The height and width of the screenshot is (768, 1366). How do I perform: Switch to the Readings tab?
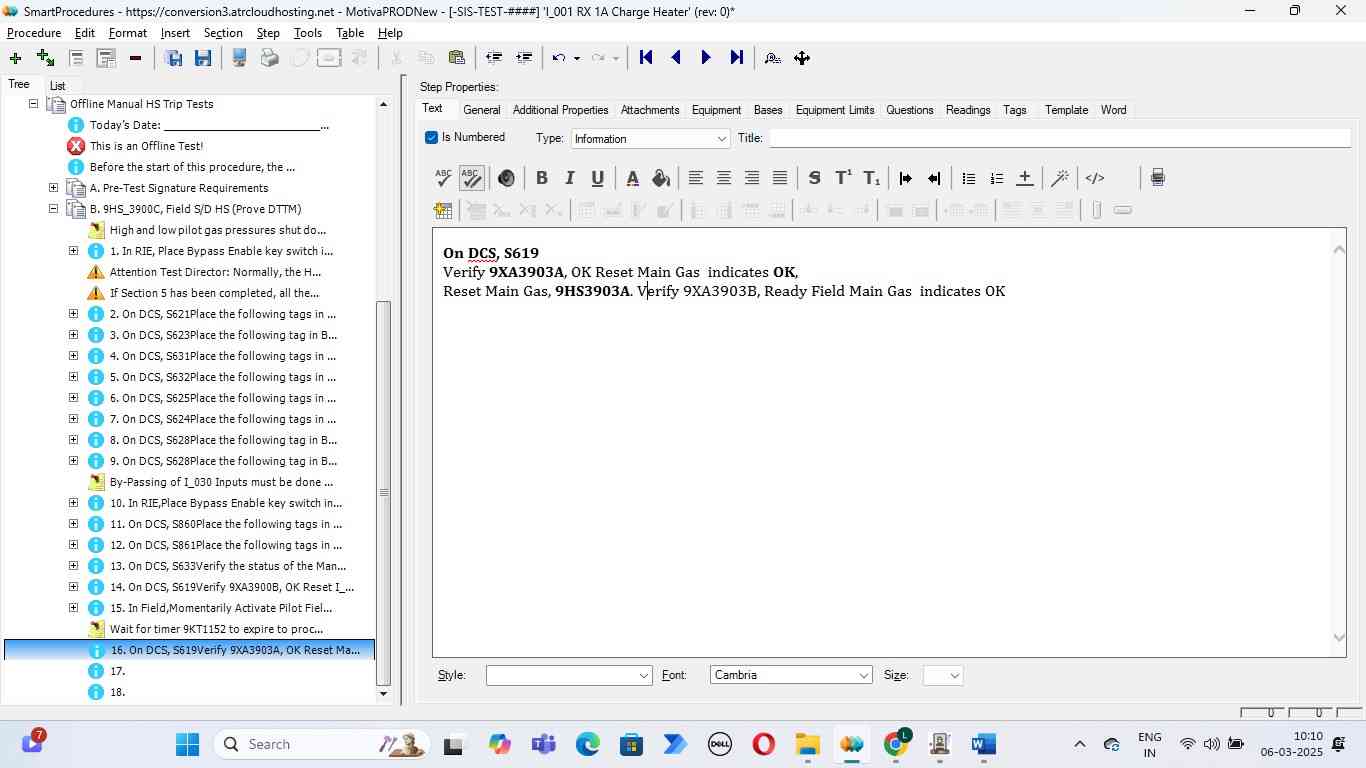point(968,110)
